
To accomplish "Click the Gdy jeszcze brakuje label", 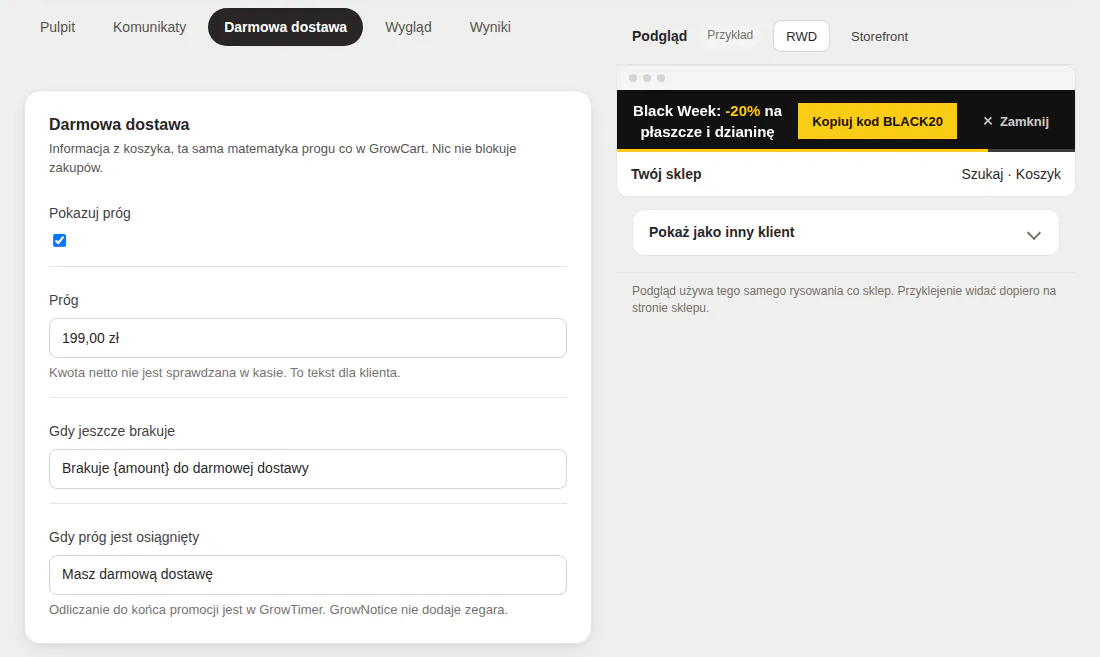I will click(x=112, y=431).
